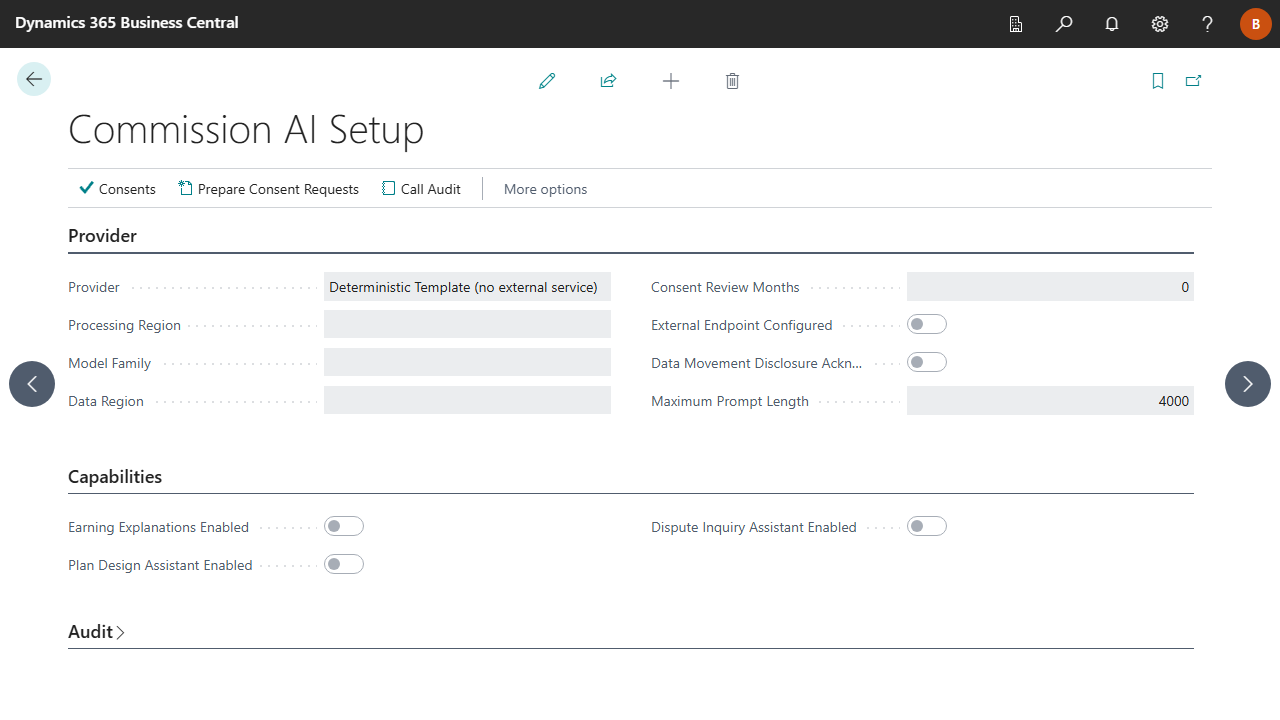Enable Plan Design Assistant Enabled toggle
Viewport: 1280px width, 720px height.
pyautogui.click(x=344, y=564)
